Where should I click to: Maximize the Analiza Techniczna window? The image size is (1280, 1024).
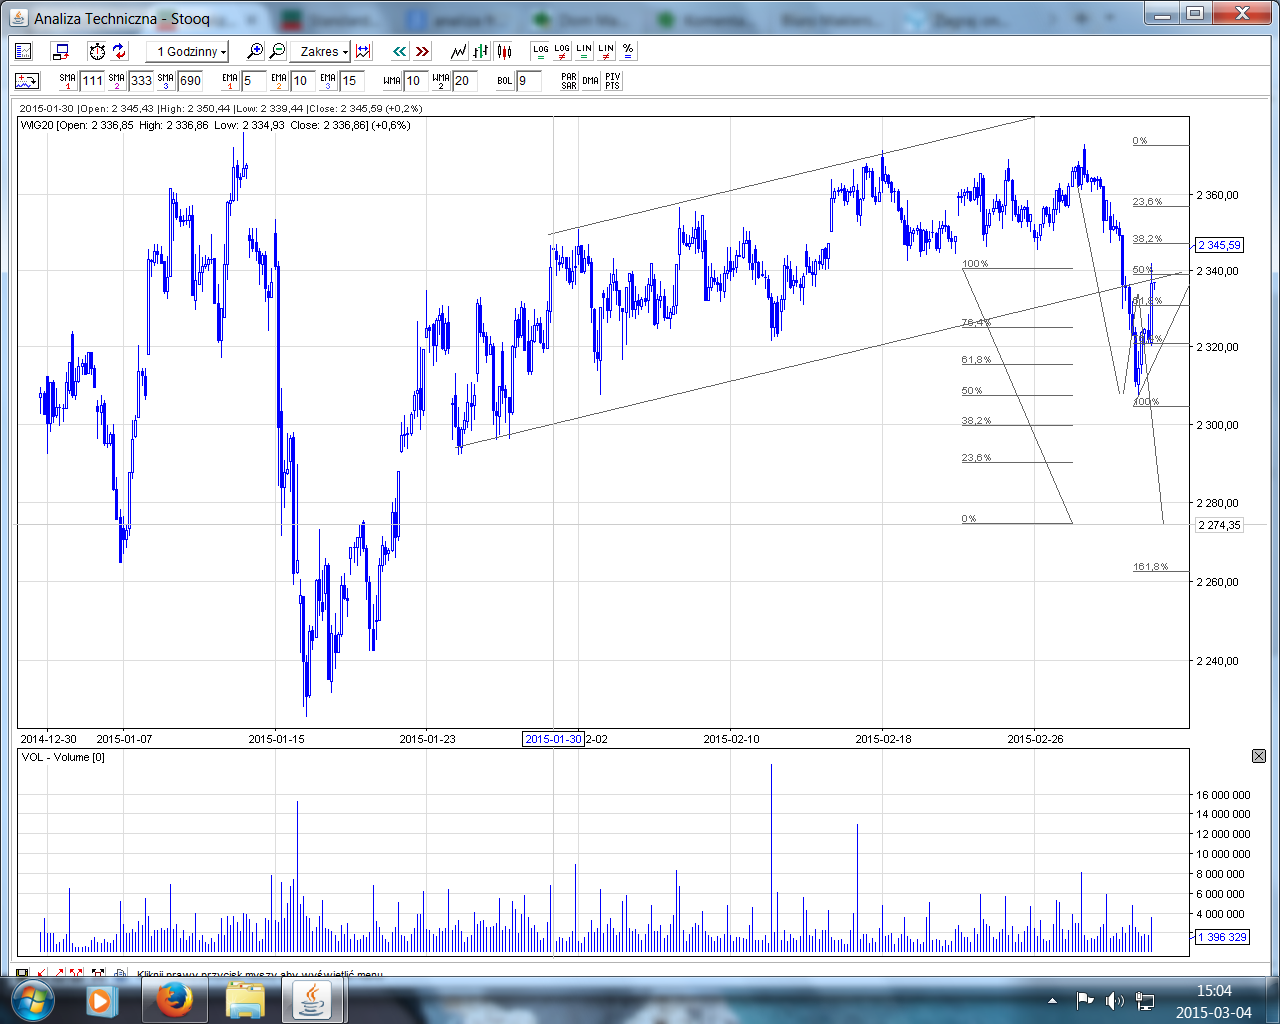1195,13
